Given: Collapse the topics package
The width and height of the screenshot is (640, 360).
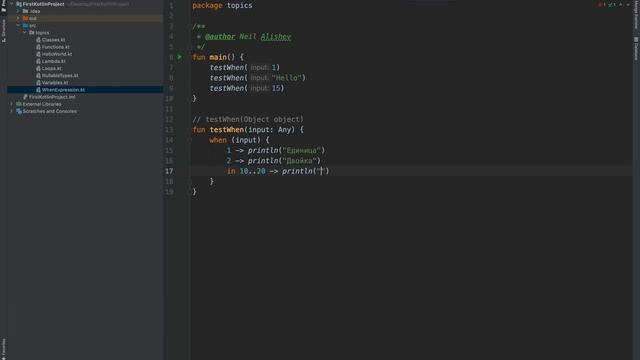Looking at the screenshot, I should click(24, 33).
